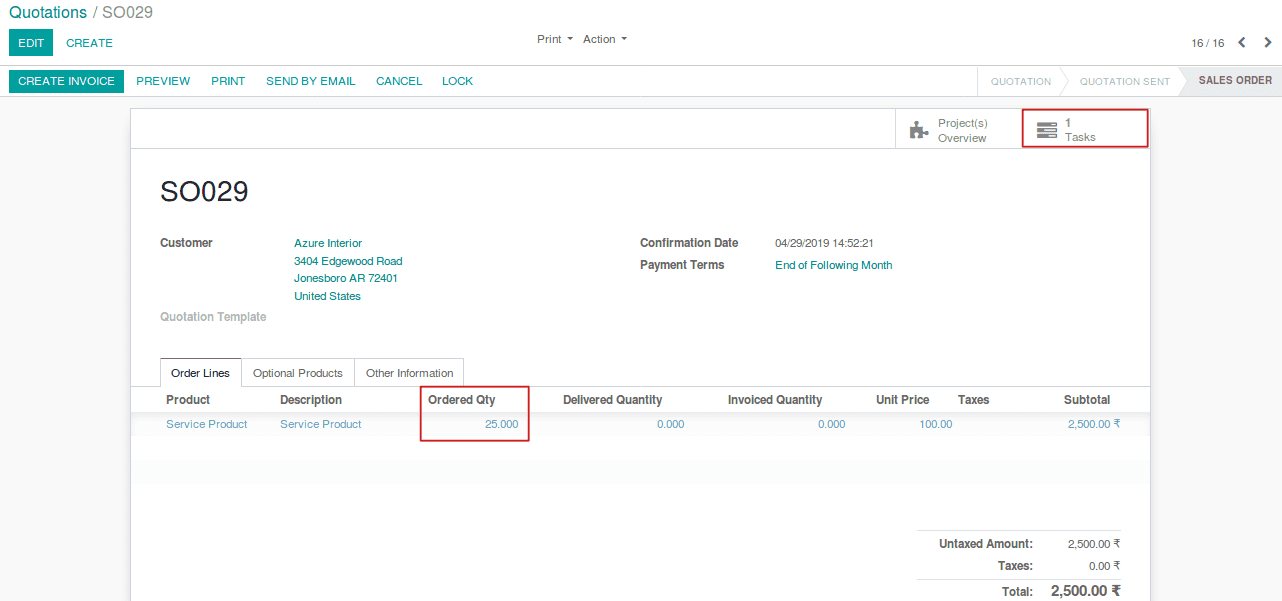Select the SALES ORDER status stage
Screen dimensions: 1282x601
coord(1235,81)
